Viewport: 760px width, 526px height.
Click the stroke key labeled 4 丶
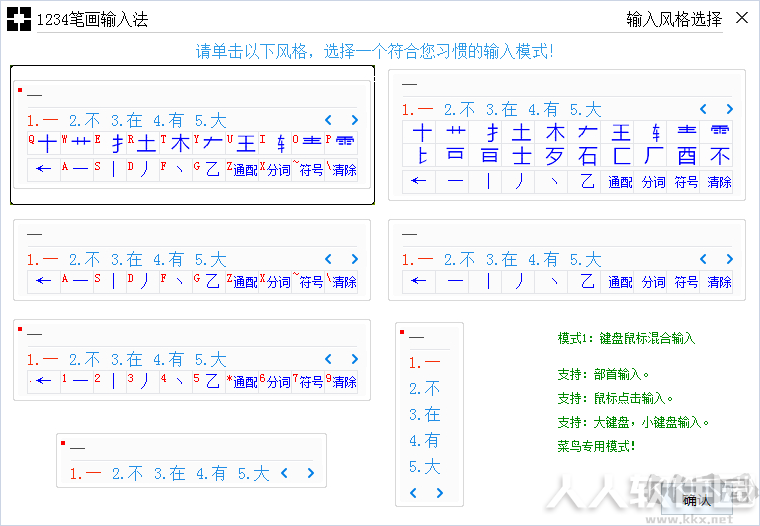pos(175,381)
